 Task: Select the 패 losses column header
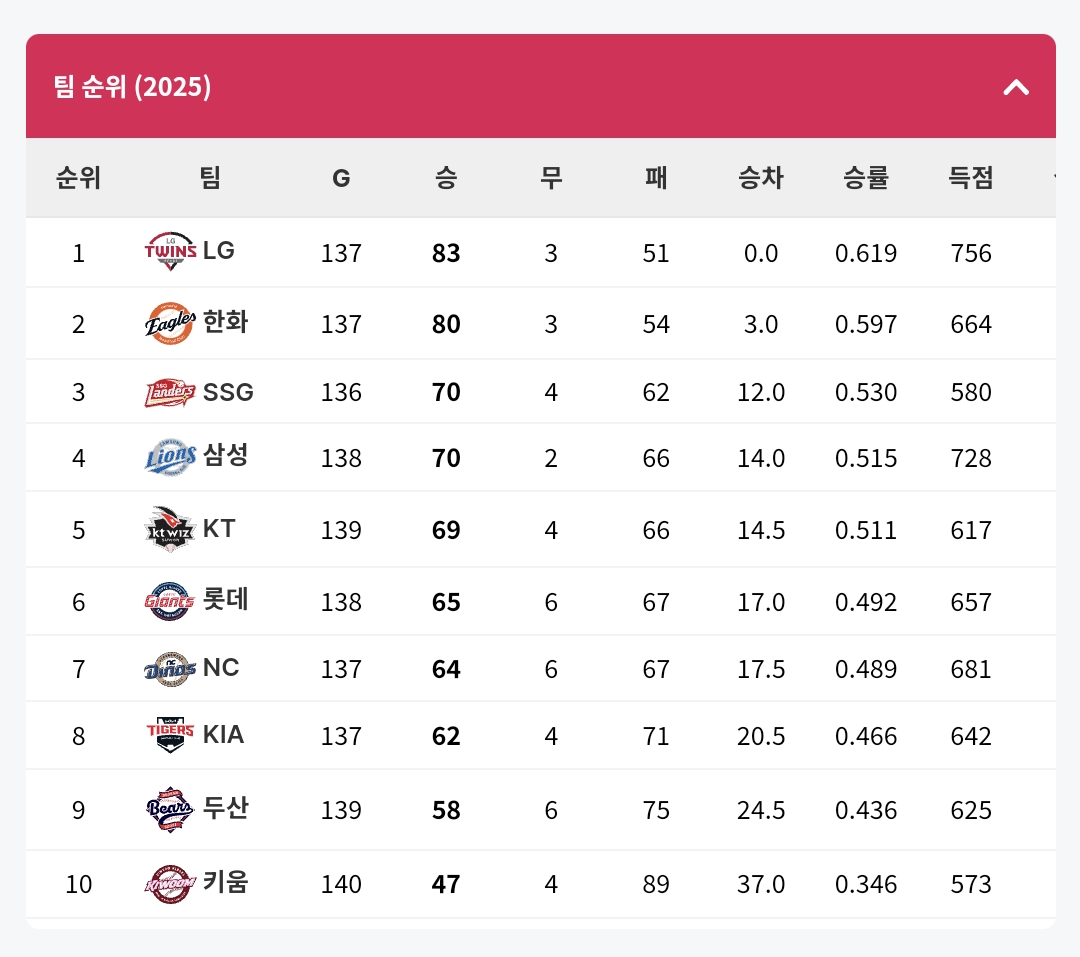656,178
